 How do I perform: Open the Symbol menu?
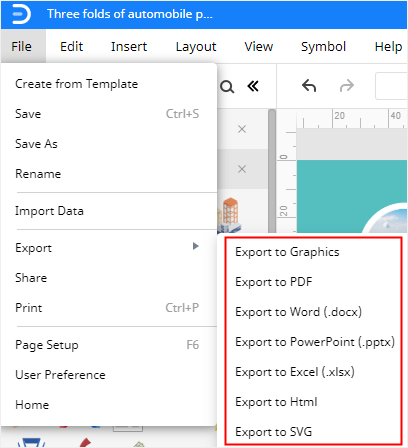[x=323, y=47]
